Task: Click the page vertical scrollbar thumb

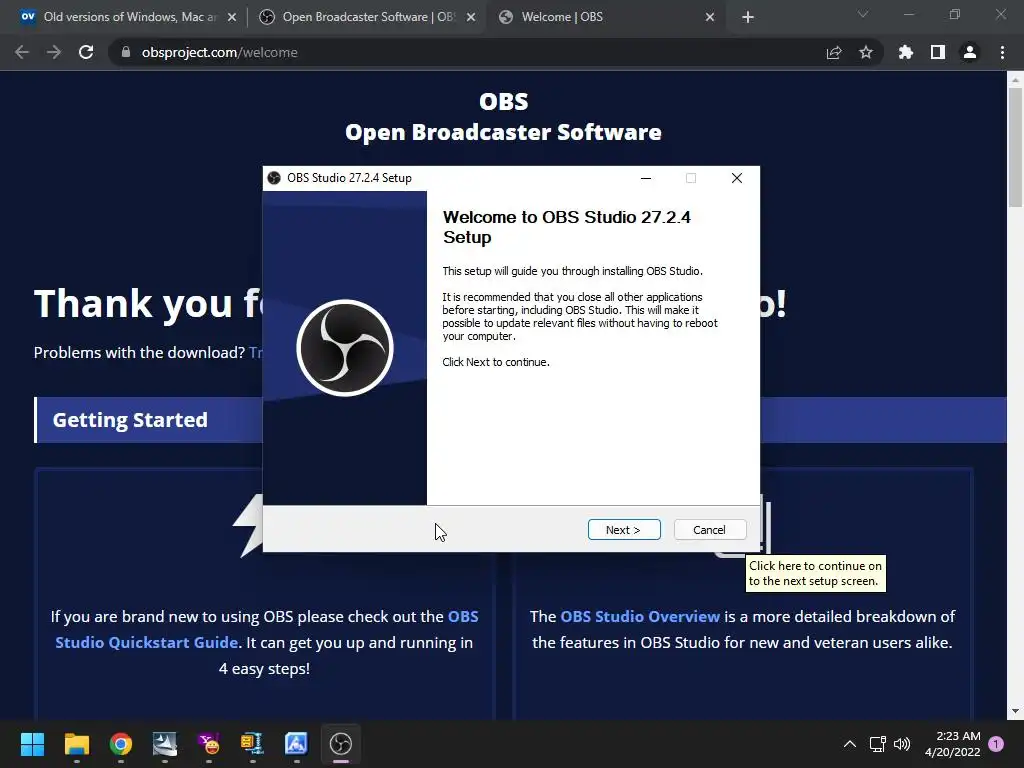Action: (x=1015, y=148)
